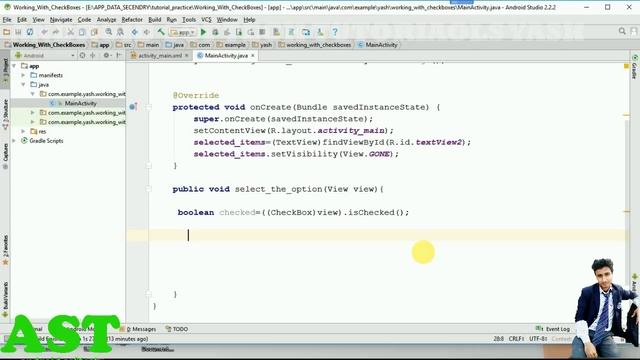Click the Save All toolbar icon
Screen dimensions: 640x360
point(18,32)
